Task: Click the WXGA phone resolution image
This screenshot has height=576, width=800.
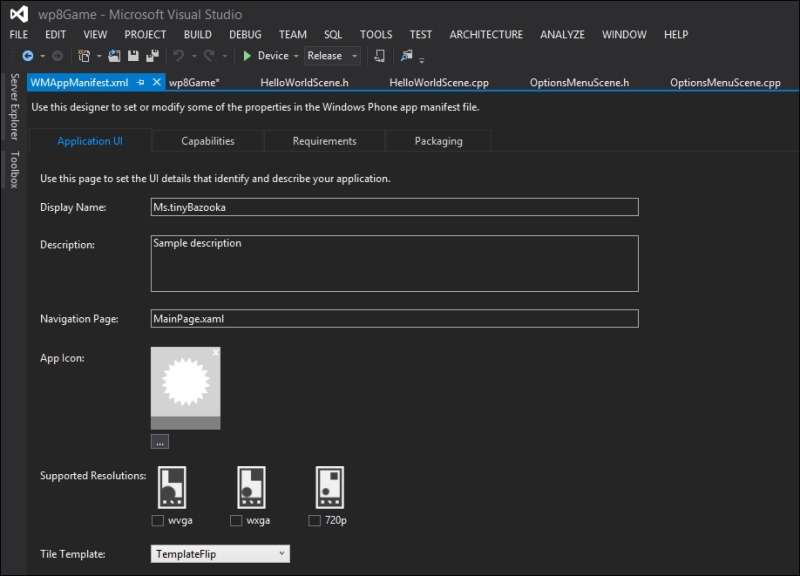Action: (251, 487)
